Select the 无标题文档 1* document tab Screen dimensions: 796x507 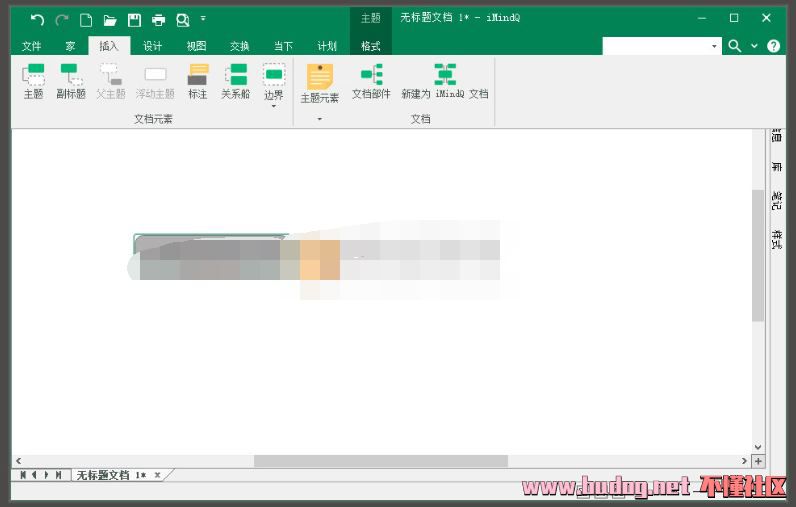point(111,475)
